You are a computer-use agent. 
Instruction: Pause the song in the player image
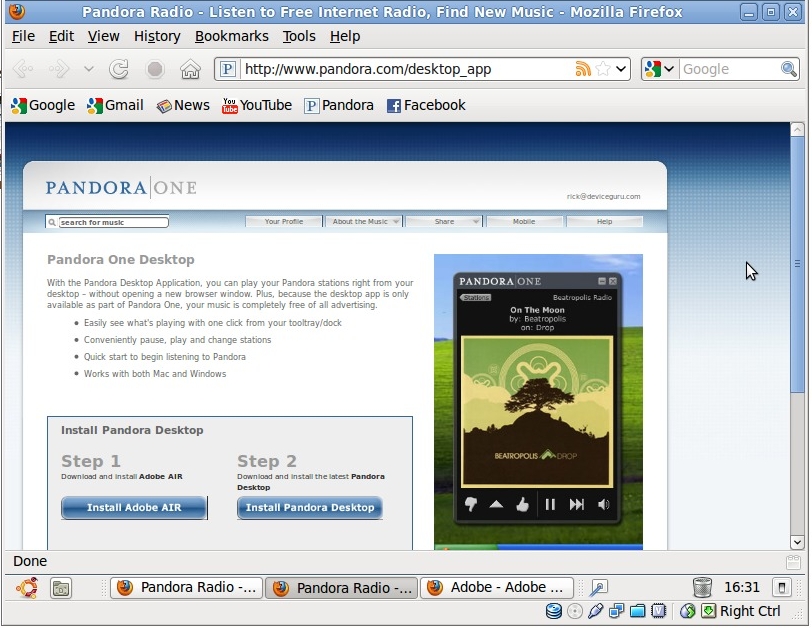pos(550,504)
